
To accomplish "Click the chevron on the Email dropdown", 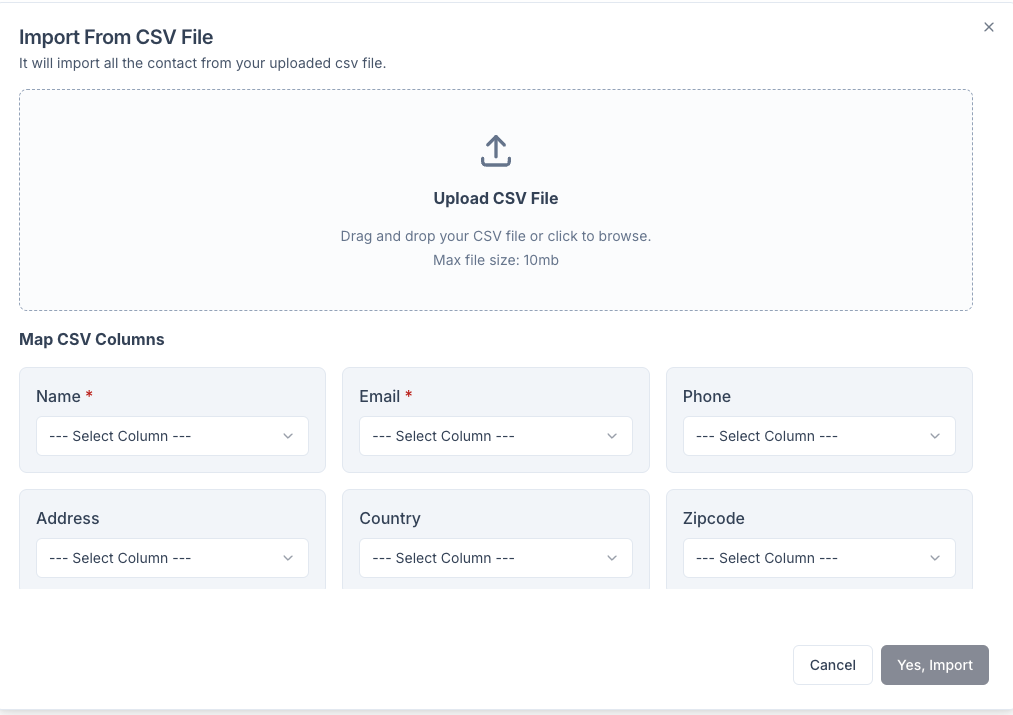I will [611, 436].
